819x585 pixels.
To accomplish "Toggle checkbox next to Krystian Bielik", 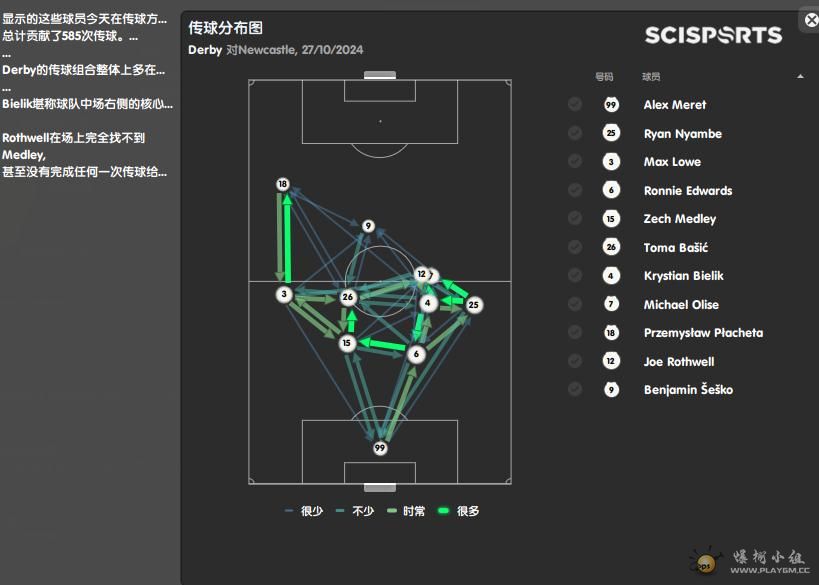I will [575, 275].
